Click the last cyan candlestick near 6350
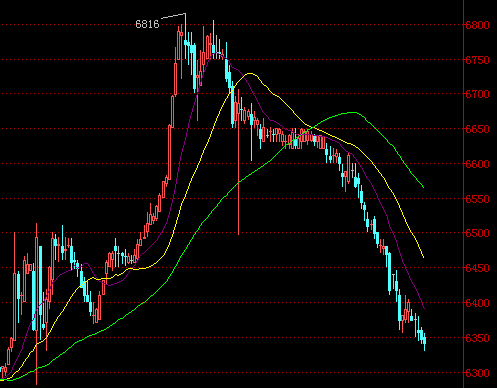The height and width of the screenshot is (388, 497). [x=424, y=341]
